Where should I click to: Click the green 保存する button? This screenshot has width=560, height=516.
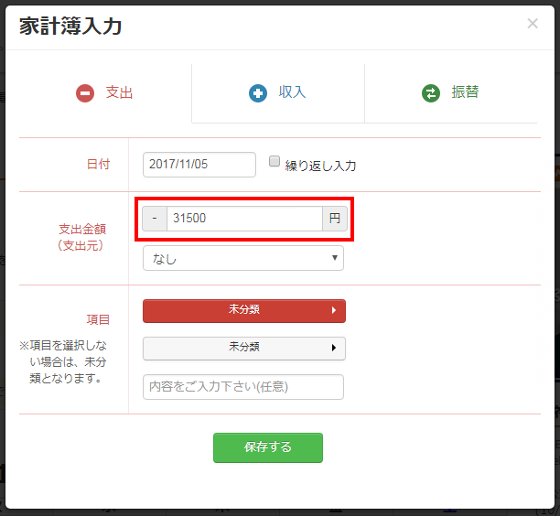[268, 448]
